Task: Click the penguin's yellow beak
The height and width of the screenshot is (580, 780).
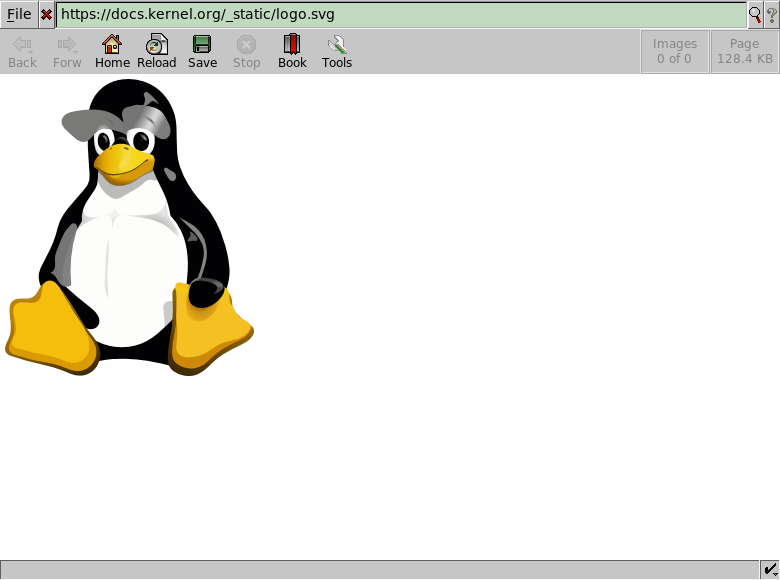Action: point(120,163)
